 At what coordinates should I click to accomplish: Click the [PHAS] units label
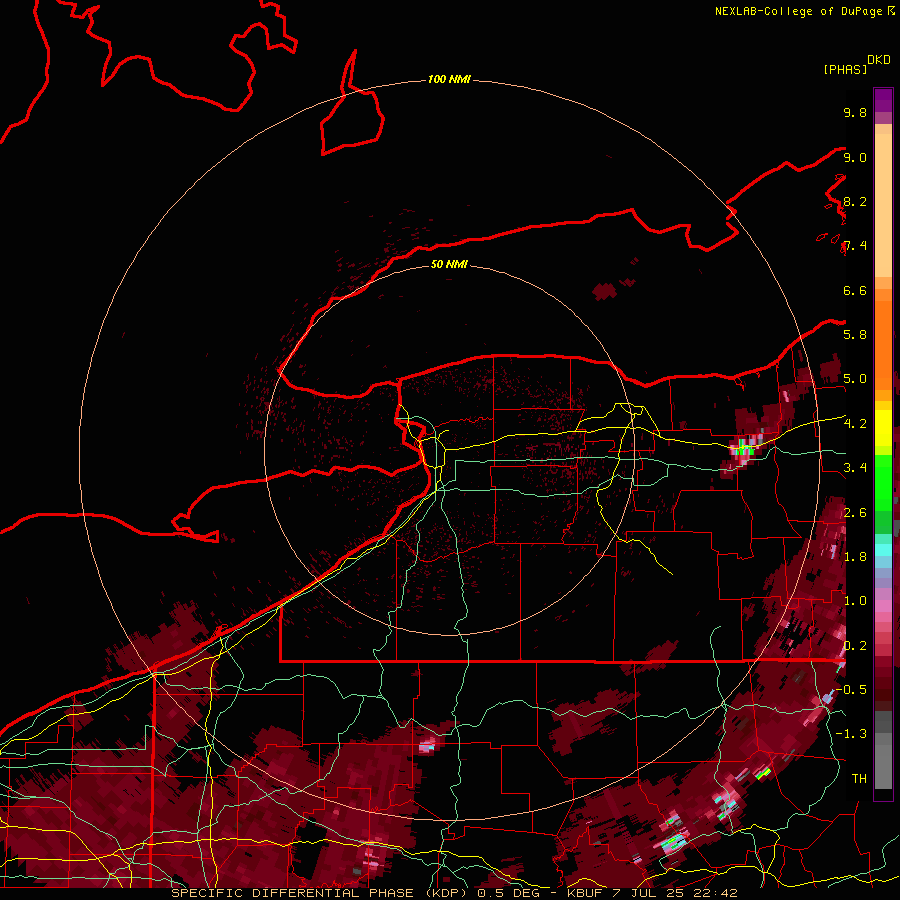point(845,69)
